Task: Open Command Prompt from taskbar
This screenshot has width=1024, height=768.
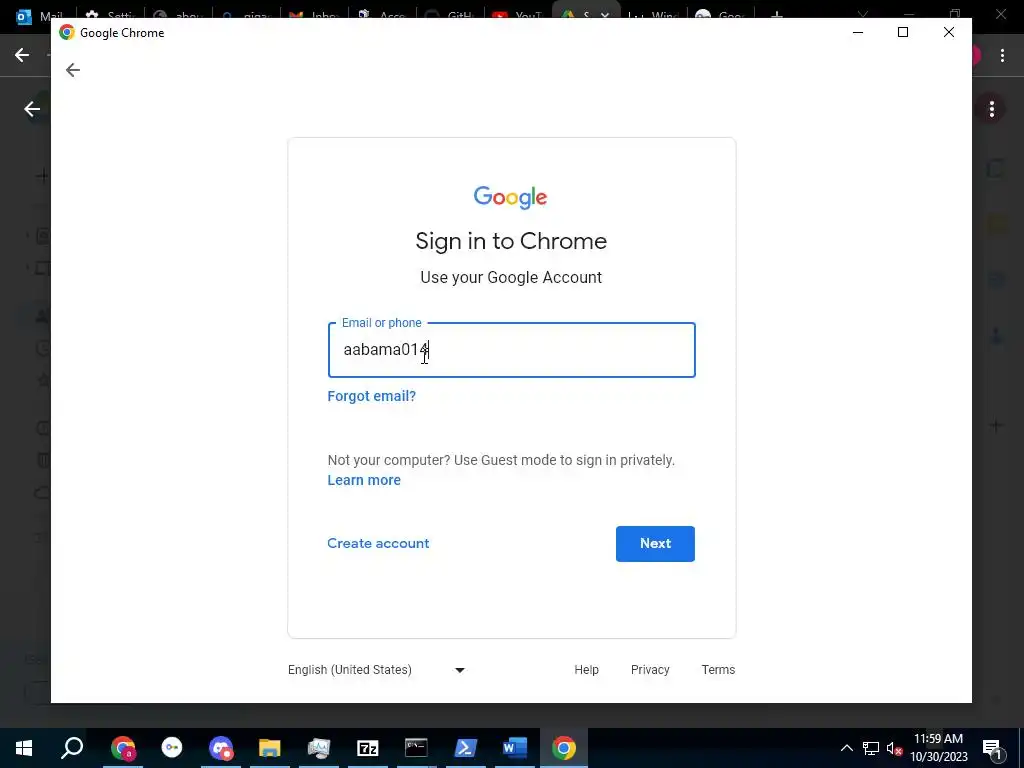Action: [x=416, y=748]
